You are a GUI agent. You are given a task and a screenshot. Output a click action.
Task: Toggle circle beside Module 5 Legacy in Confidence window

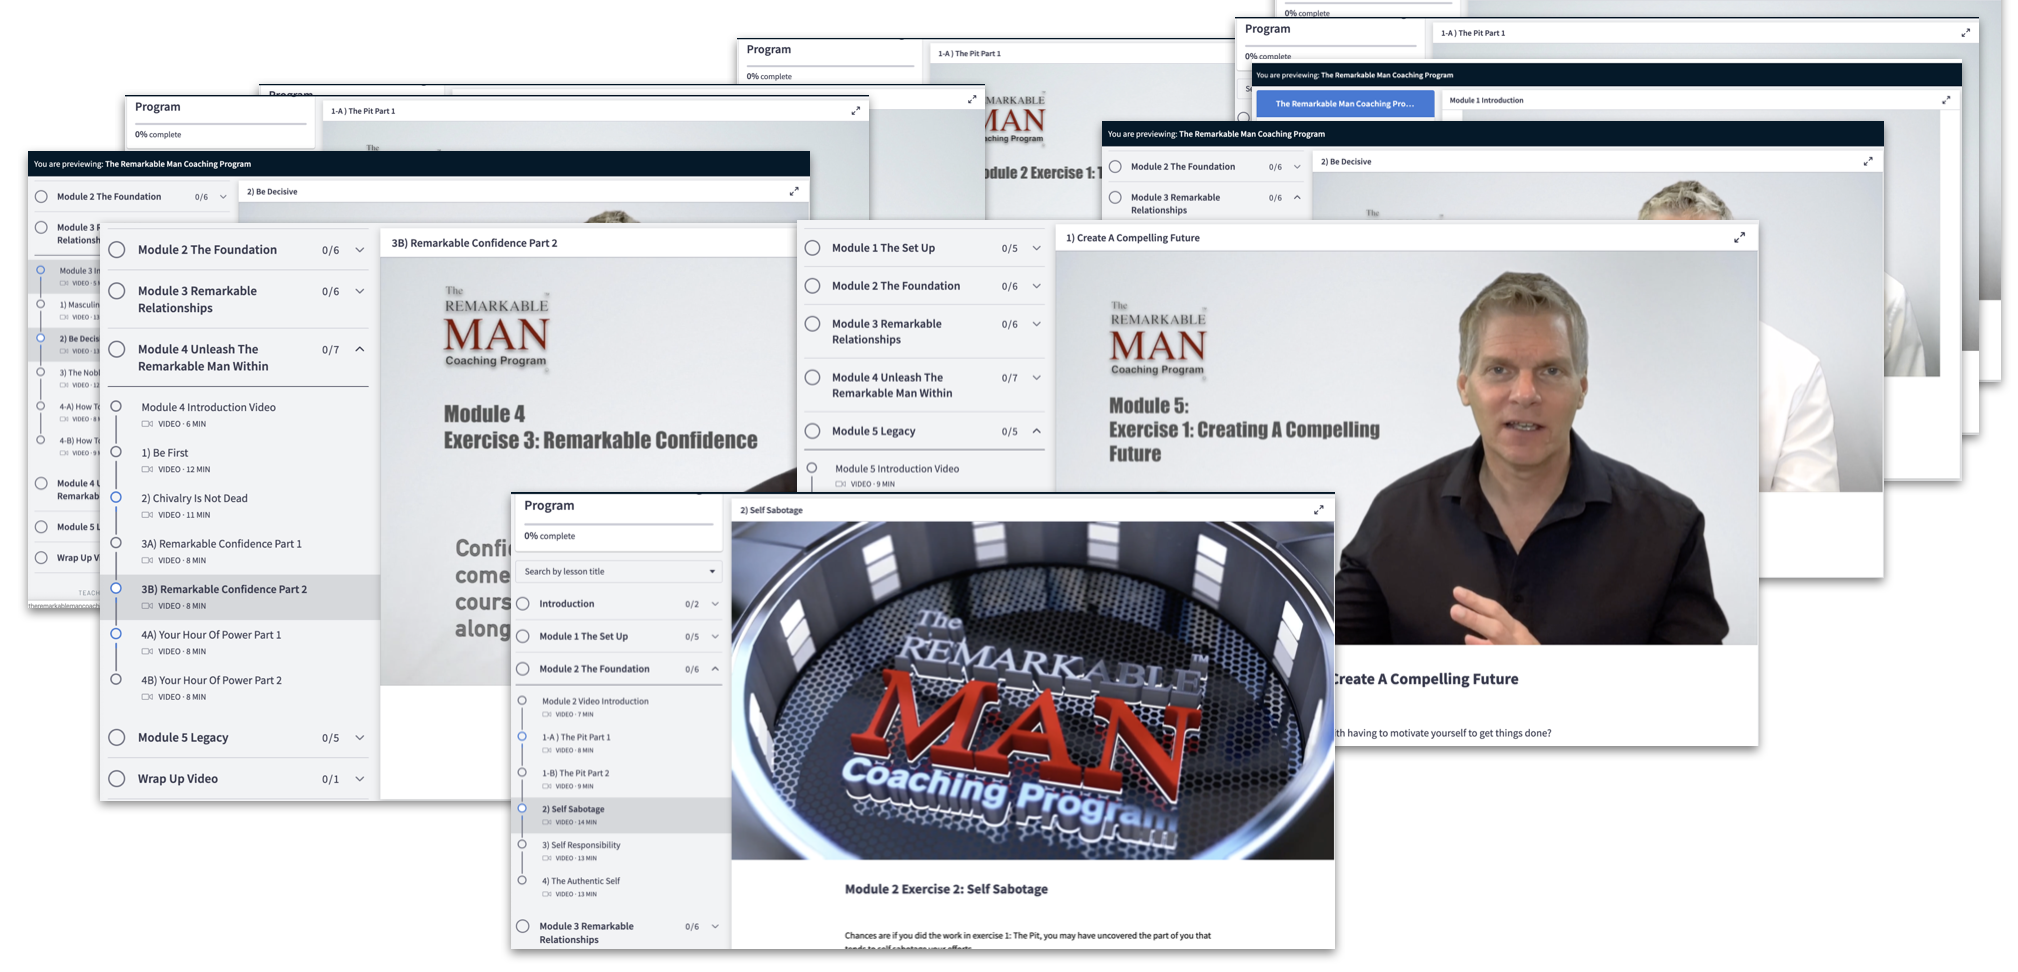coord(117,737)
